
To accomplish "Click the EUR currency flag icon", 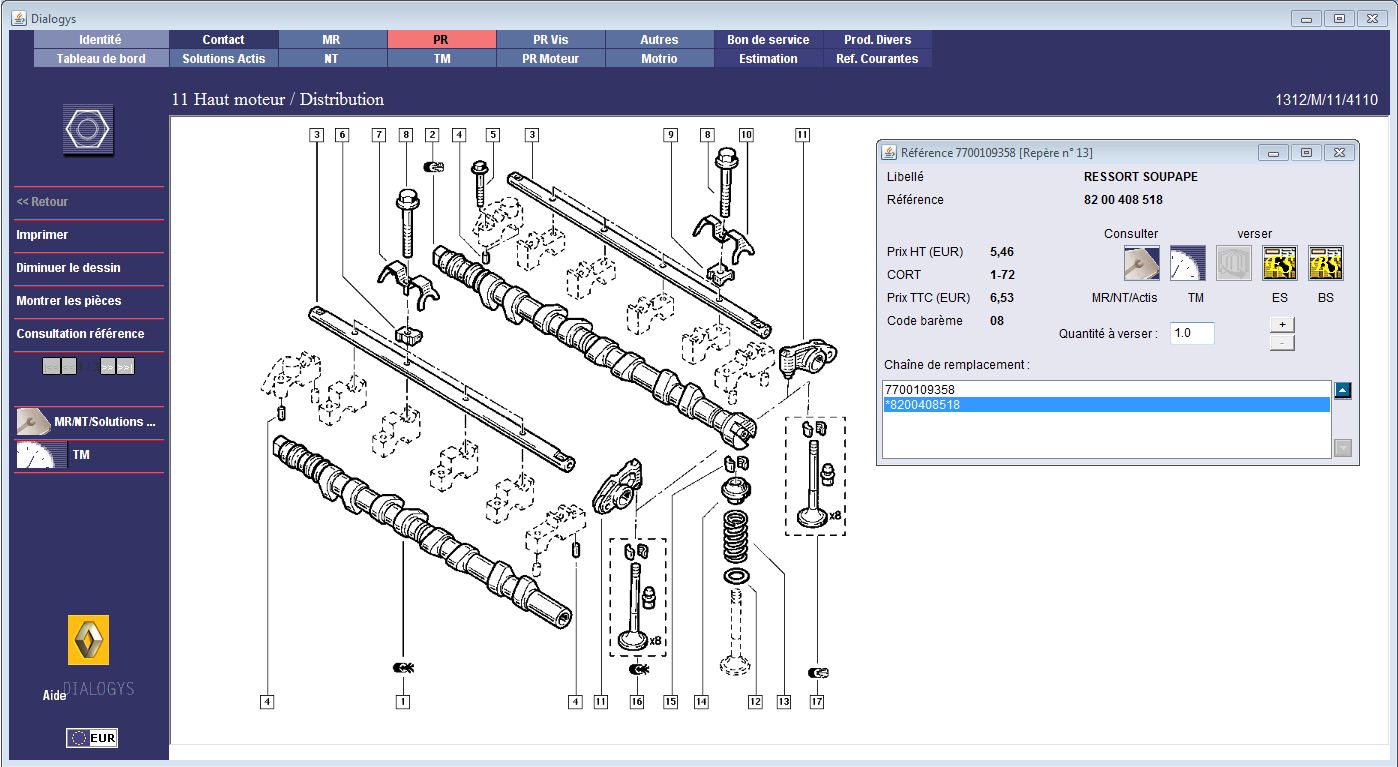I will click(x=92, y=738).
